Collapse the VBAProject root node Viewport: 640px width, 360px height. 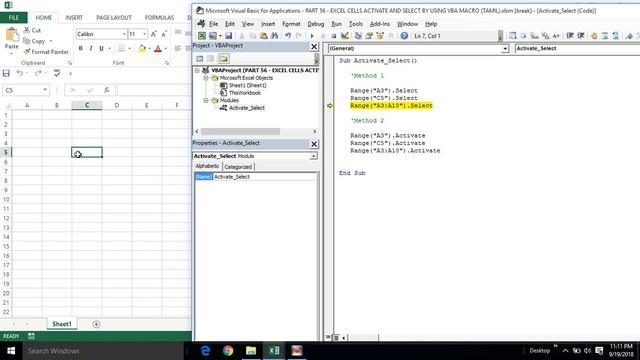[198, 70]
